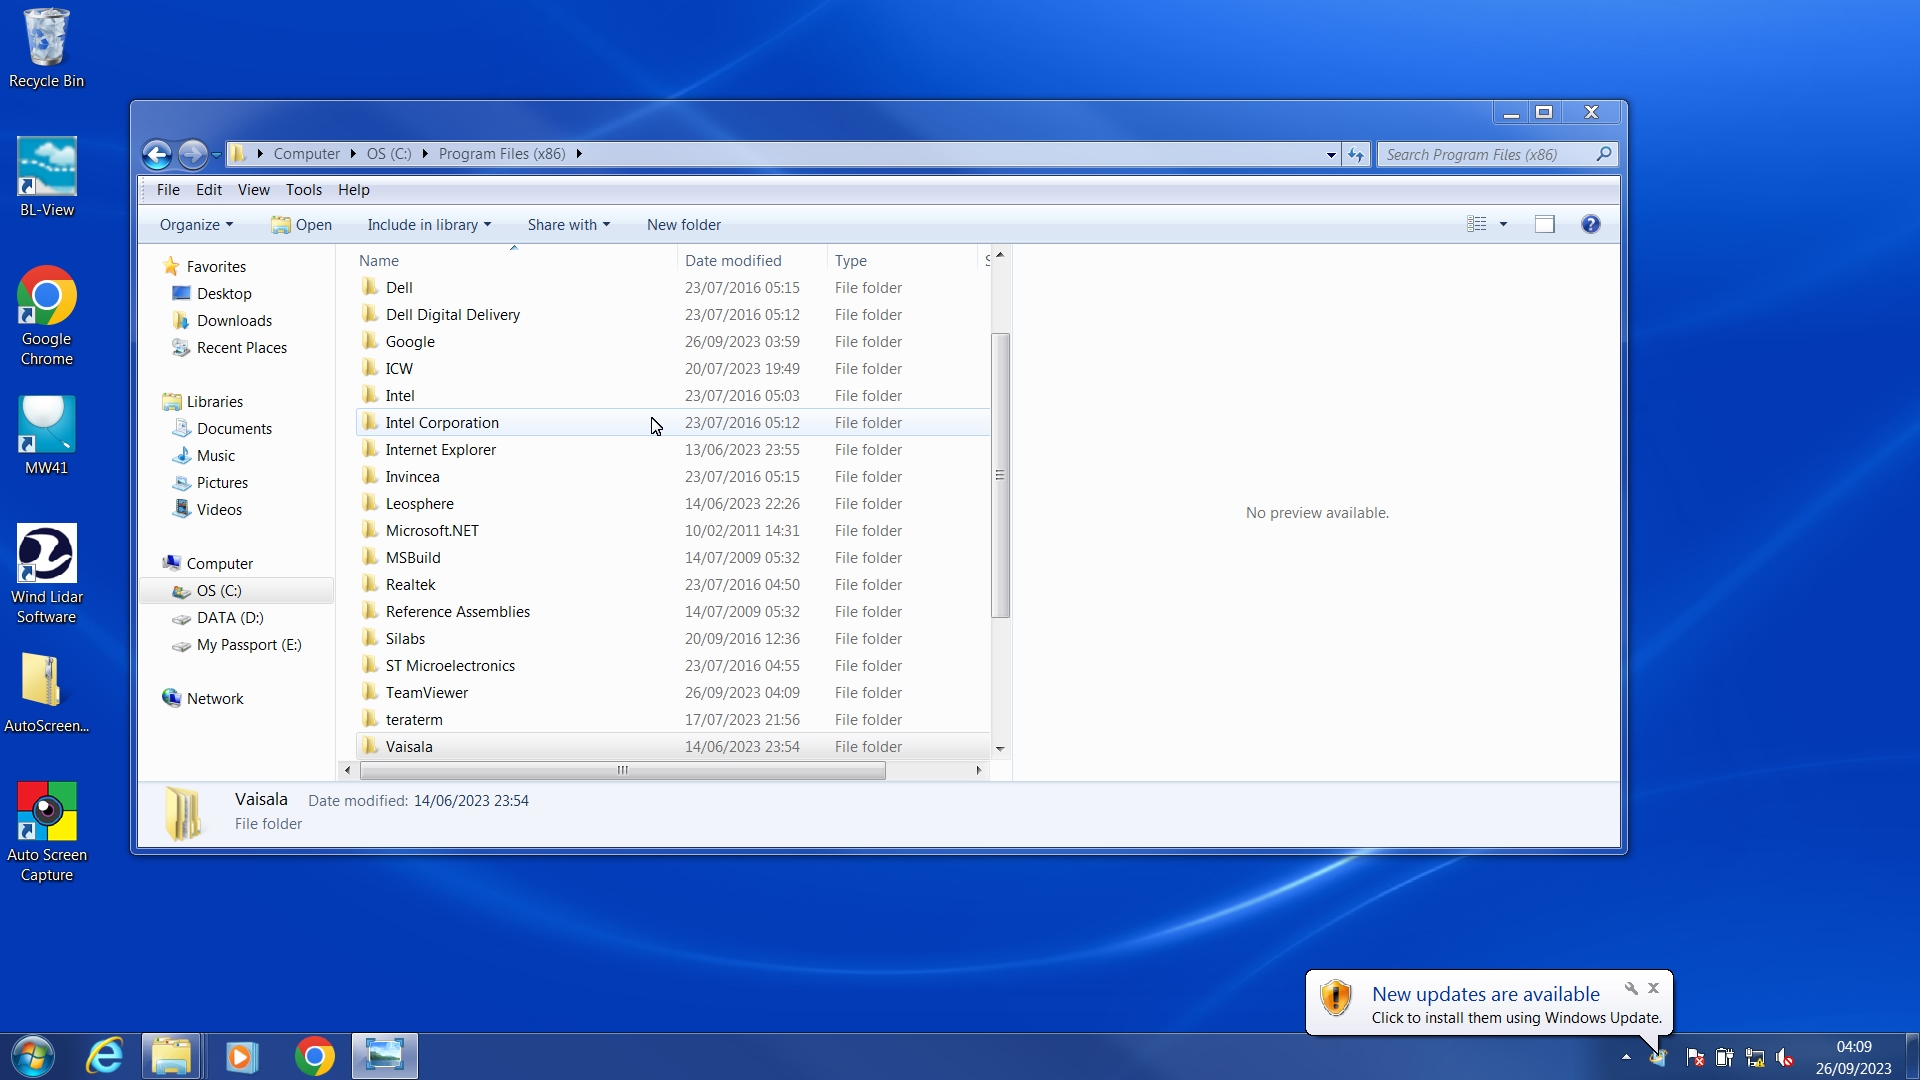
Task: Click the Back navigation arrow button
Action: coord(157,154)
